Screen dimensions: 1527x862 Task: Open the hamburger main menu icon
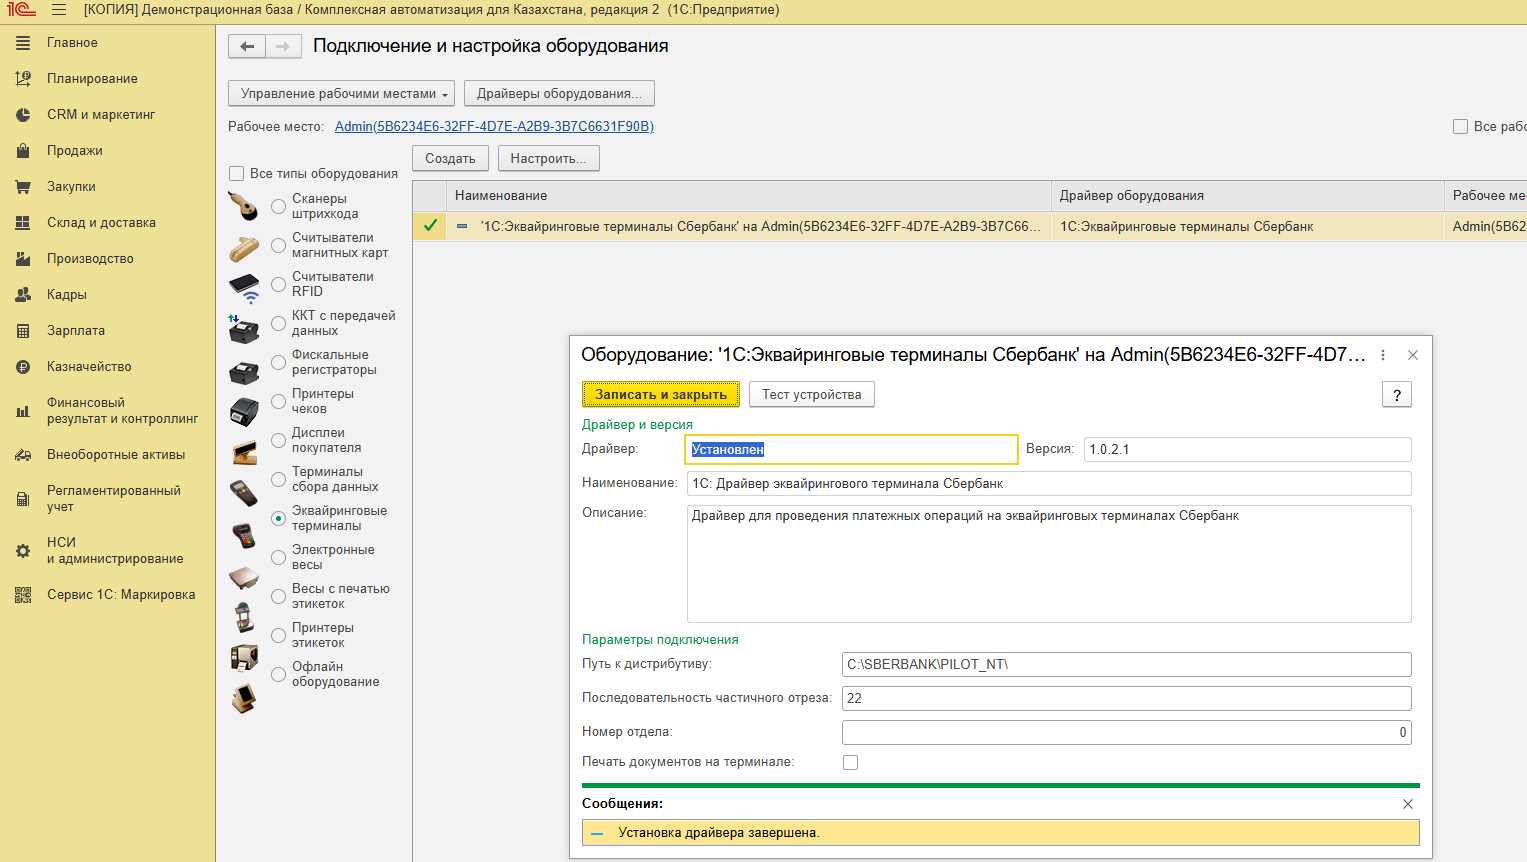[x=59, y=10]
